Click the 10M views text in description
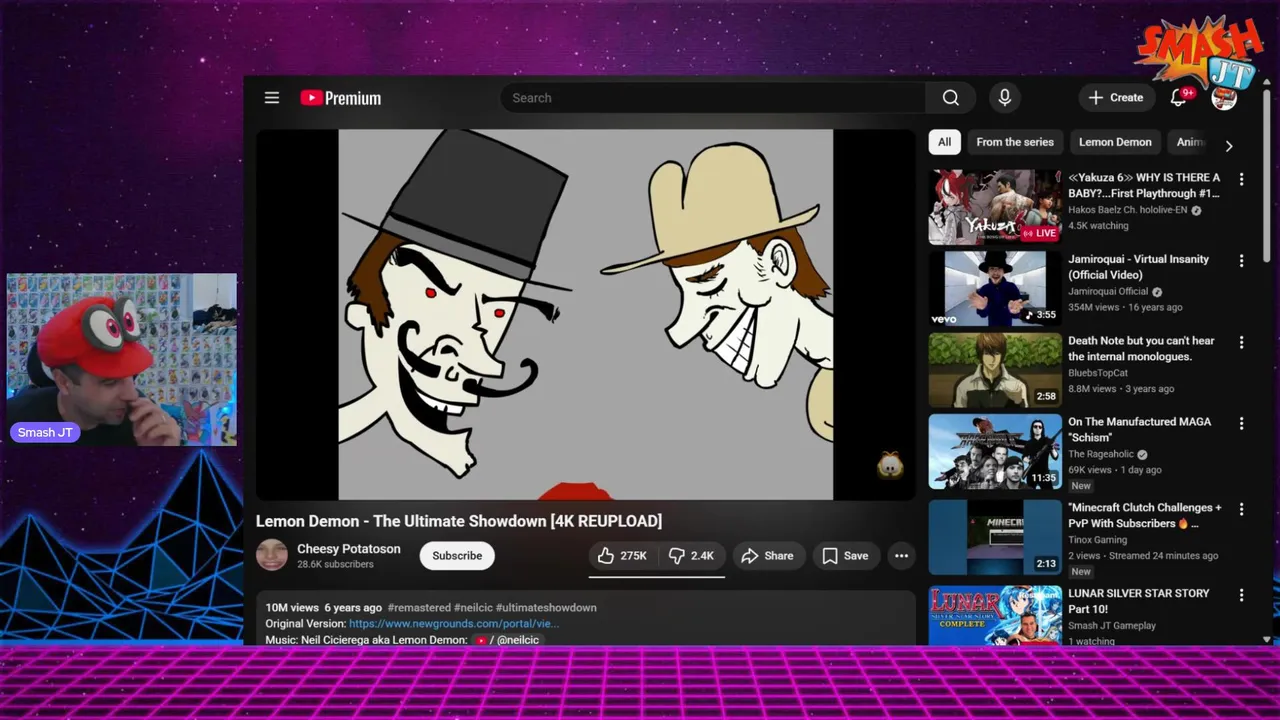1280x720 pixels. coord(292,608)
